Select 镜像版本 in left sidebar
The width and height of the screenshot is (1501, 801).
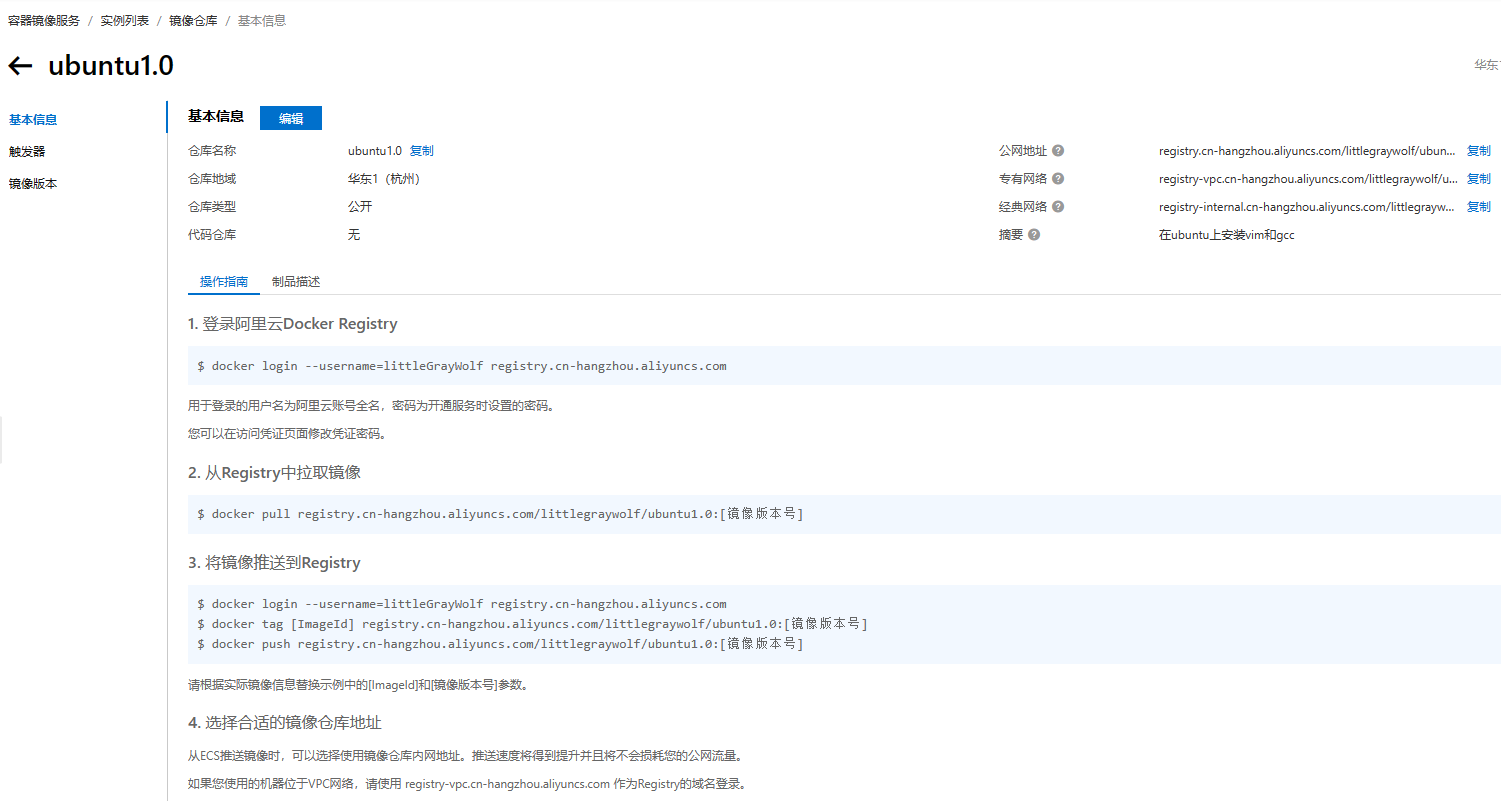pyautogui.click(x=33, y=184)
